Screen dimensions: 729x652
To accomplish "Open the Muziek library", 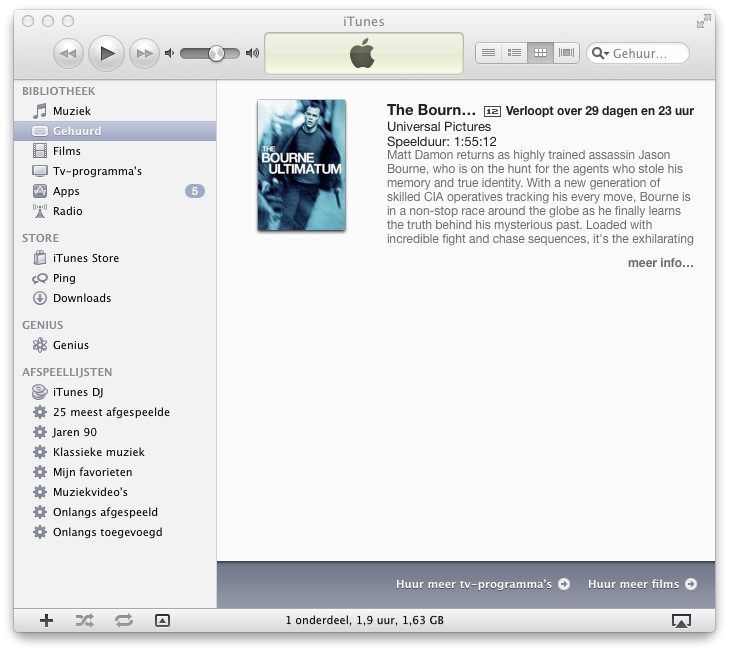I will tap(72, 111).
